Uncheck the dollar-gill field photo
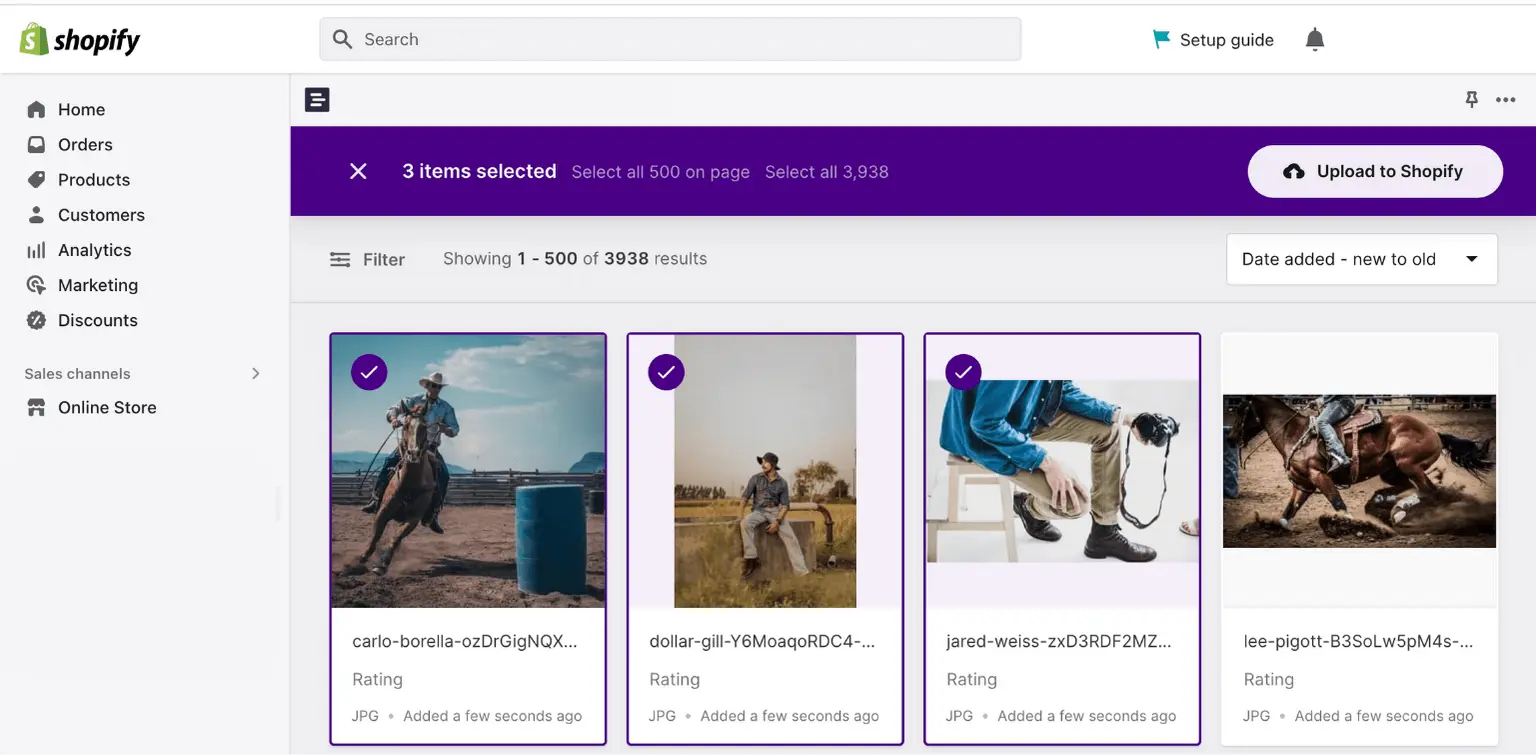Viewport: 1536px width, 755px height. tap(666, 372)
